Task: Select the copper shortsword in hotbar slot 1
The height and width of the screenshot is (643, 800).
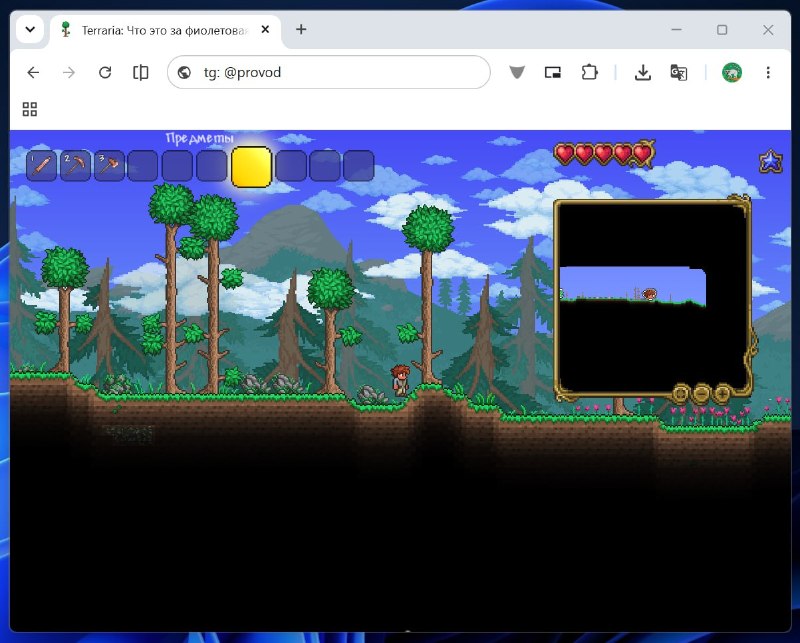Action: (x=41, y=166)
